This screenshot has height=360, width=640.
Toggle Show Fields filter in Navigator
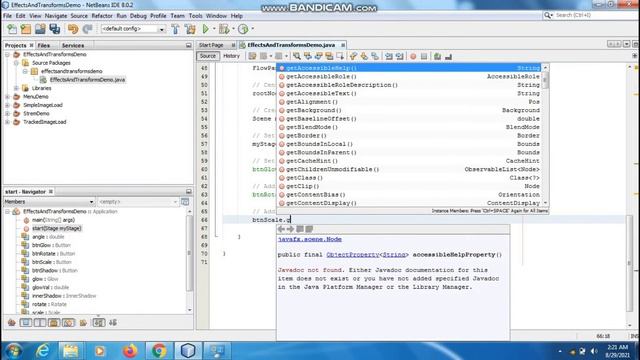[26, 323]
